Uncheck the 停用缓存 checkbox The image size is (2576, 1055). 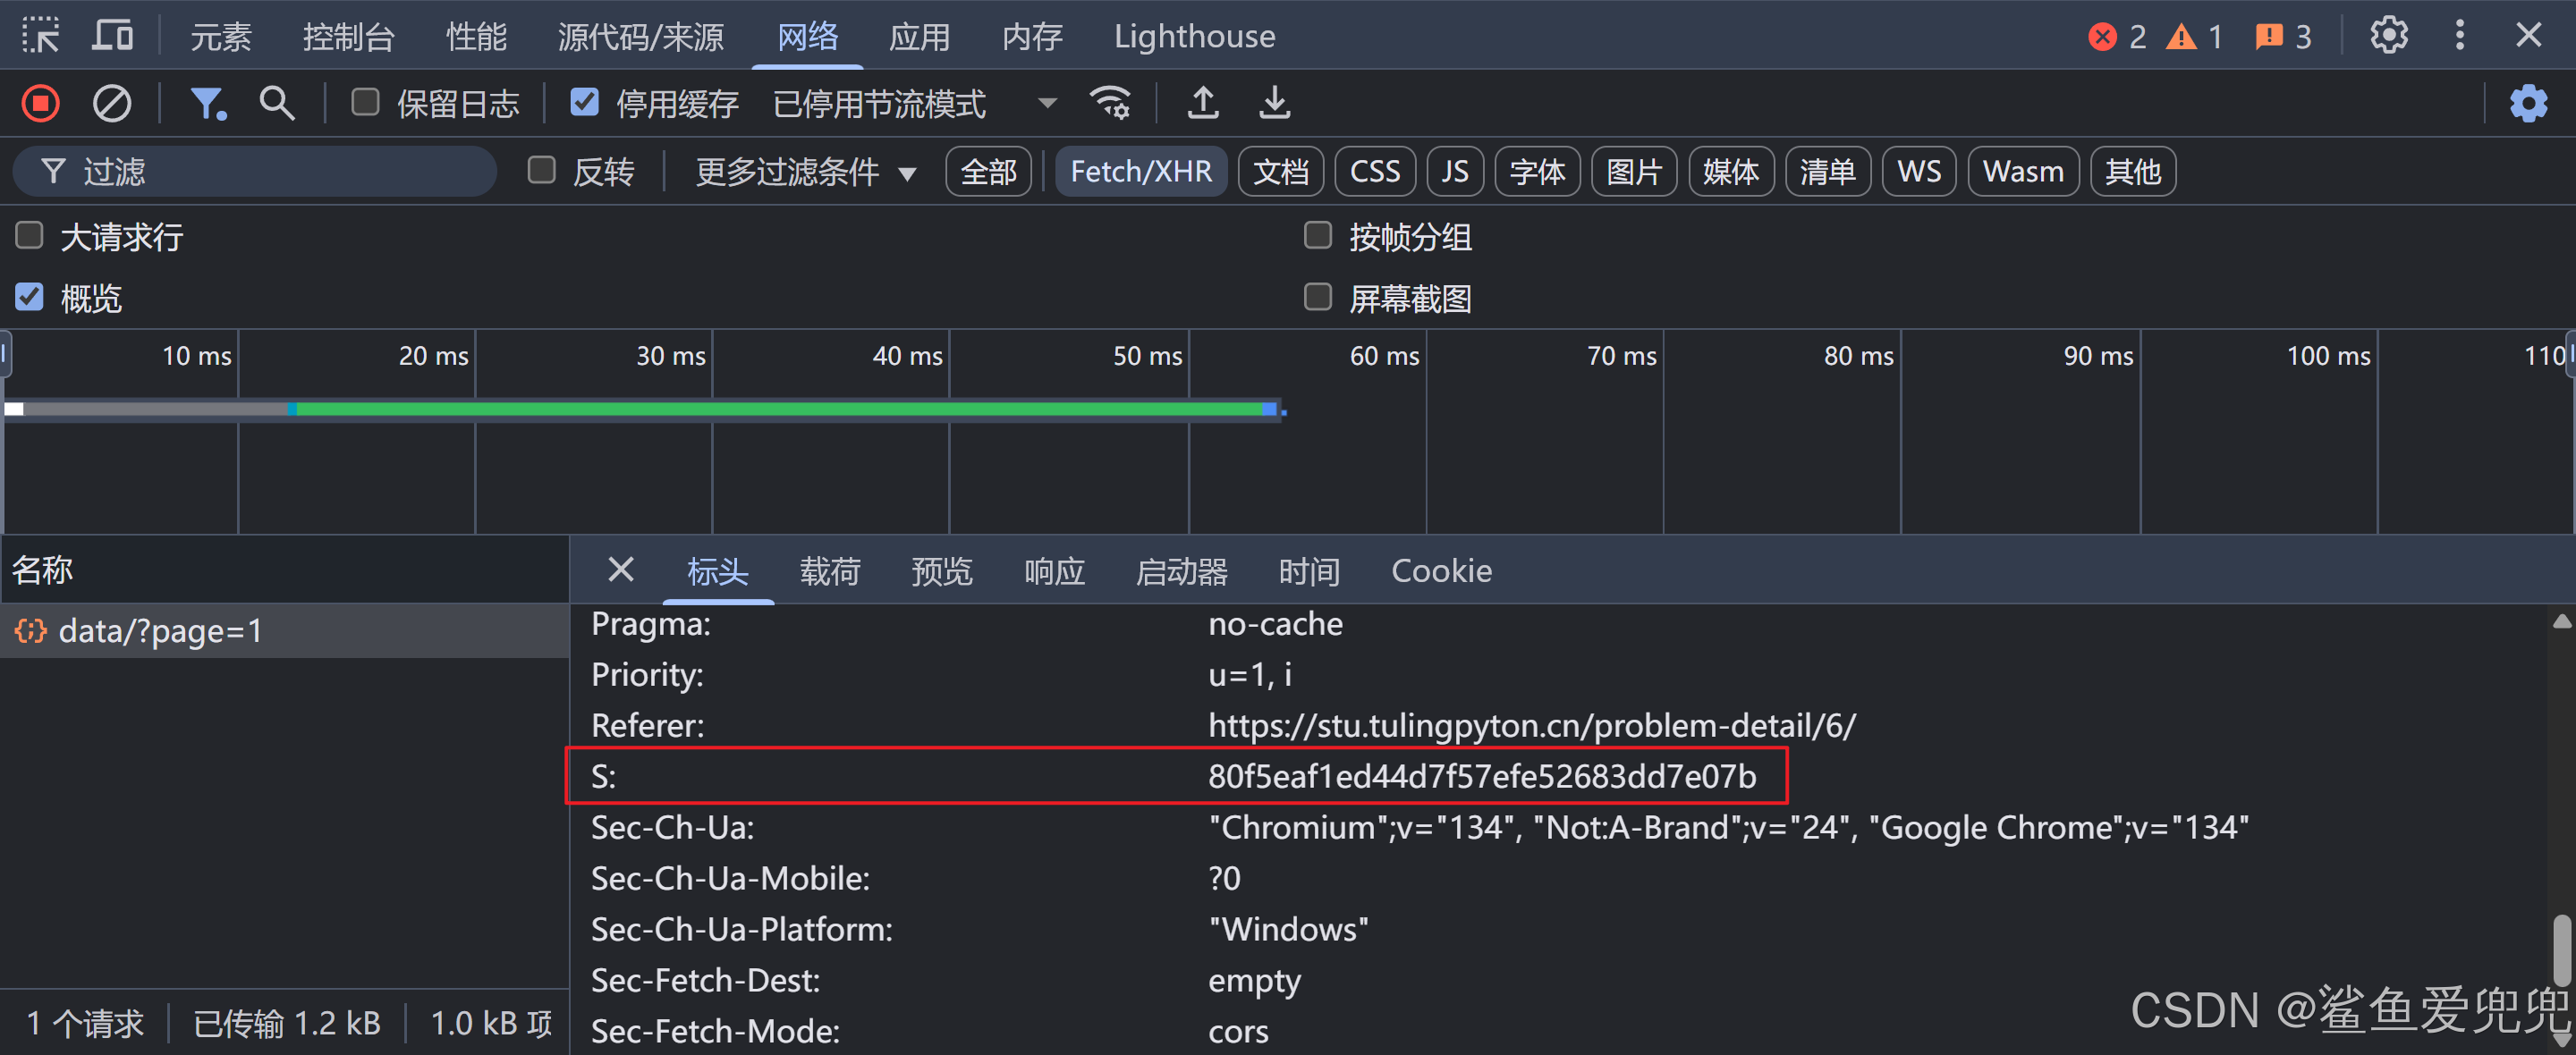click(x=584, y=102)
